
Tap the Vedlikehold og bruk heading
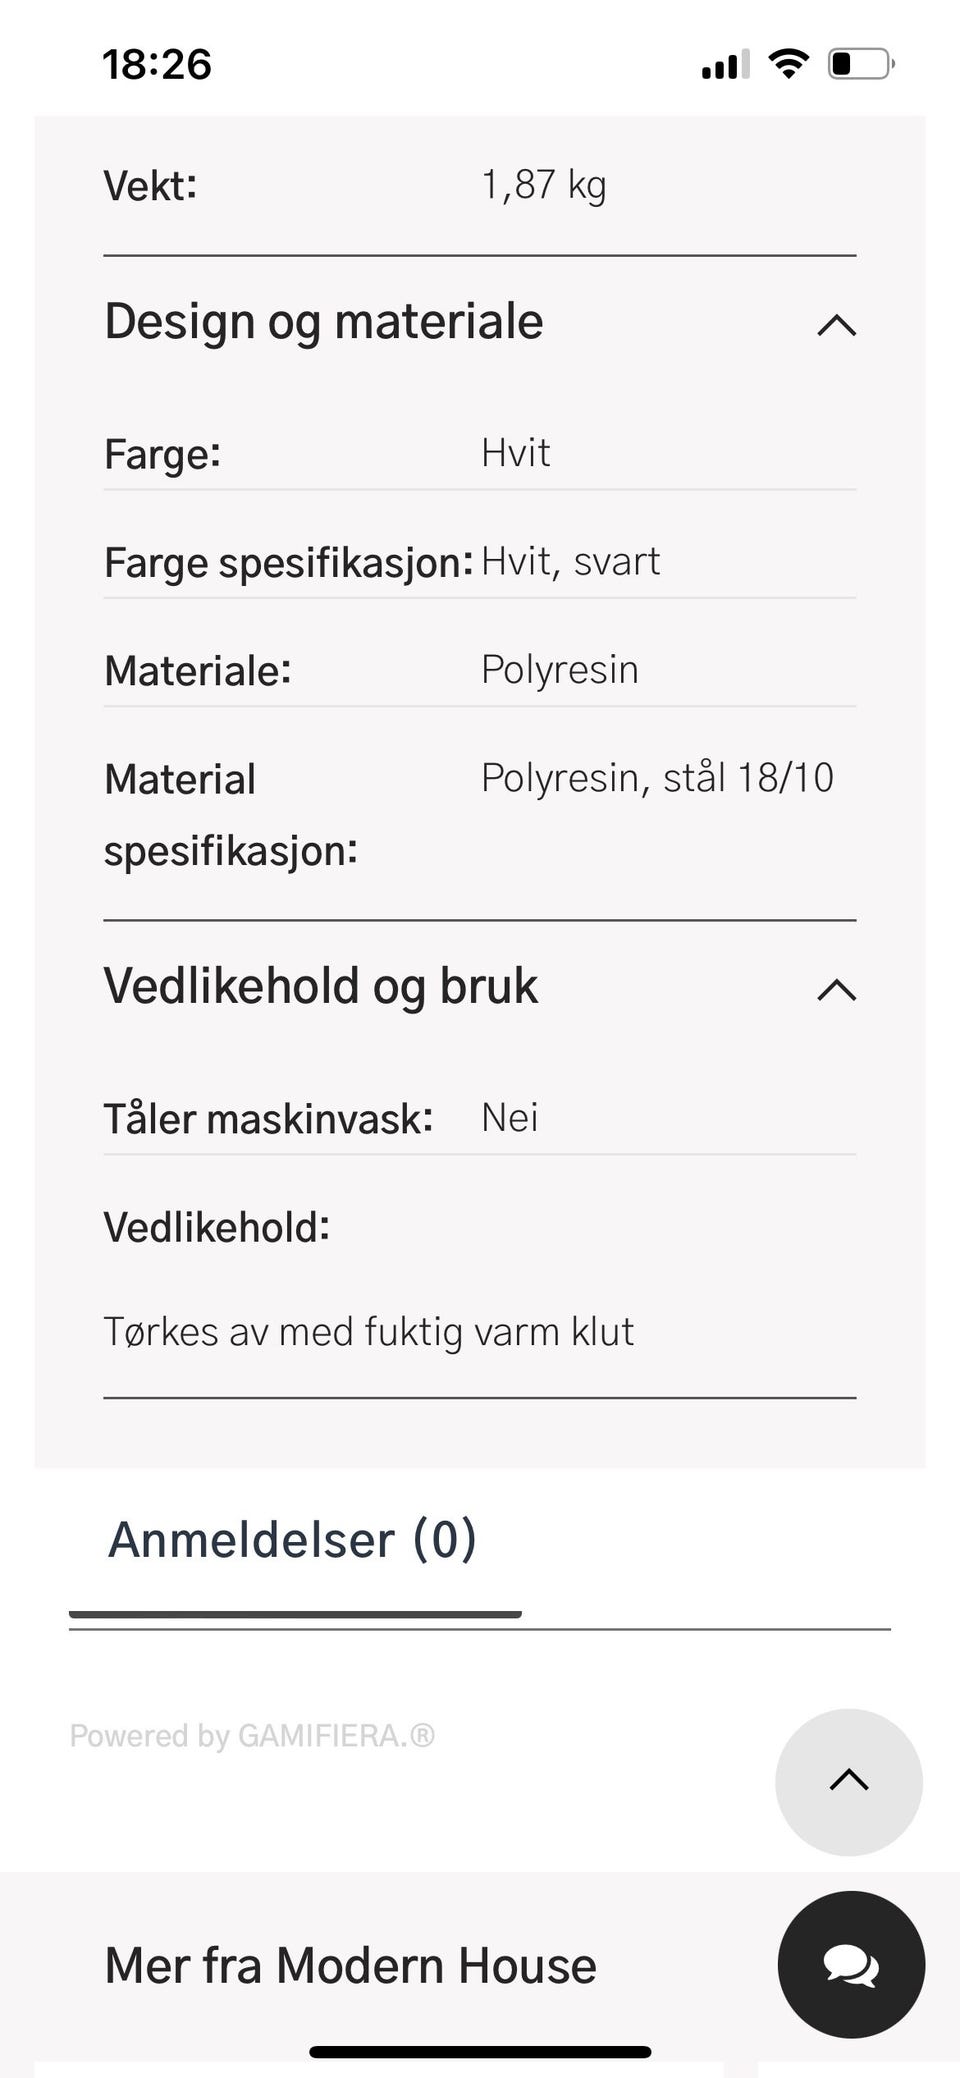(321, 986)
